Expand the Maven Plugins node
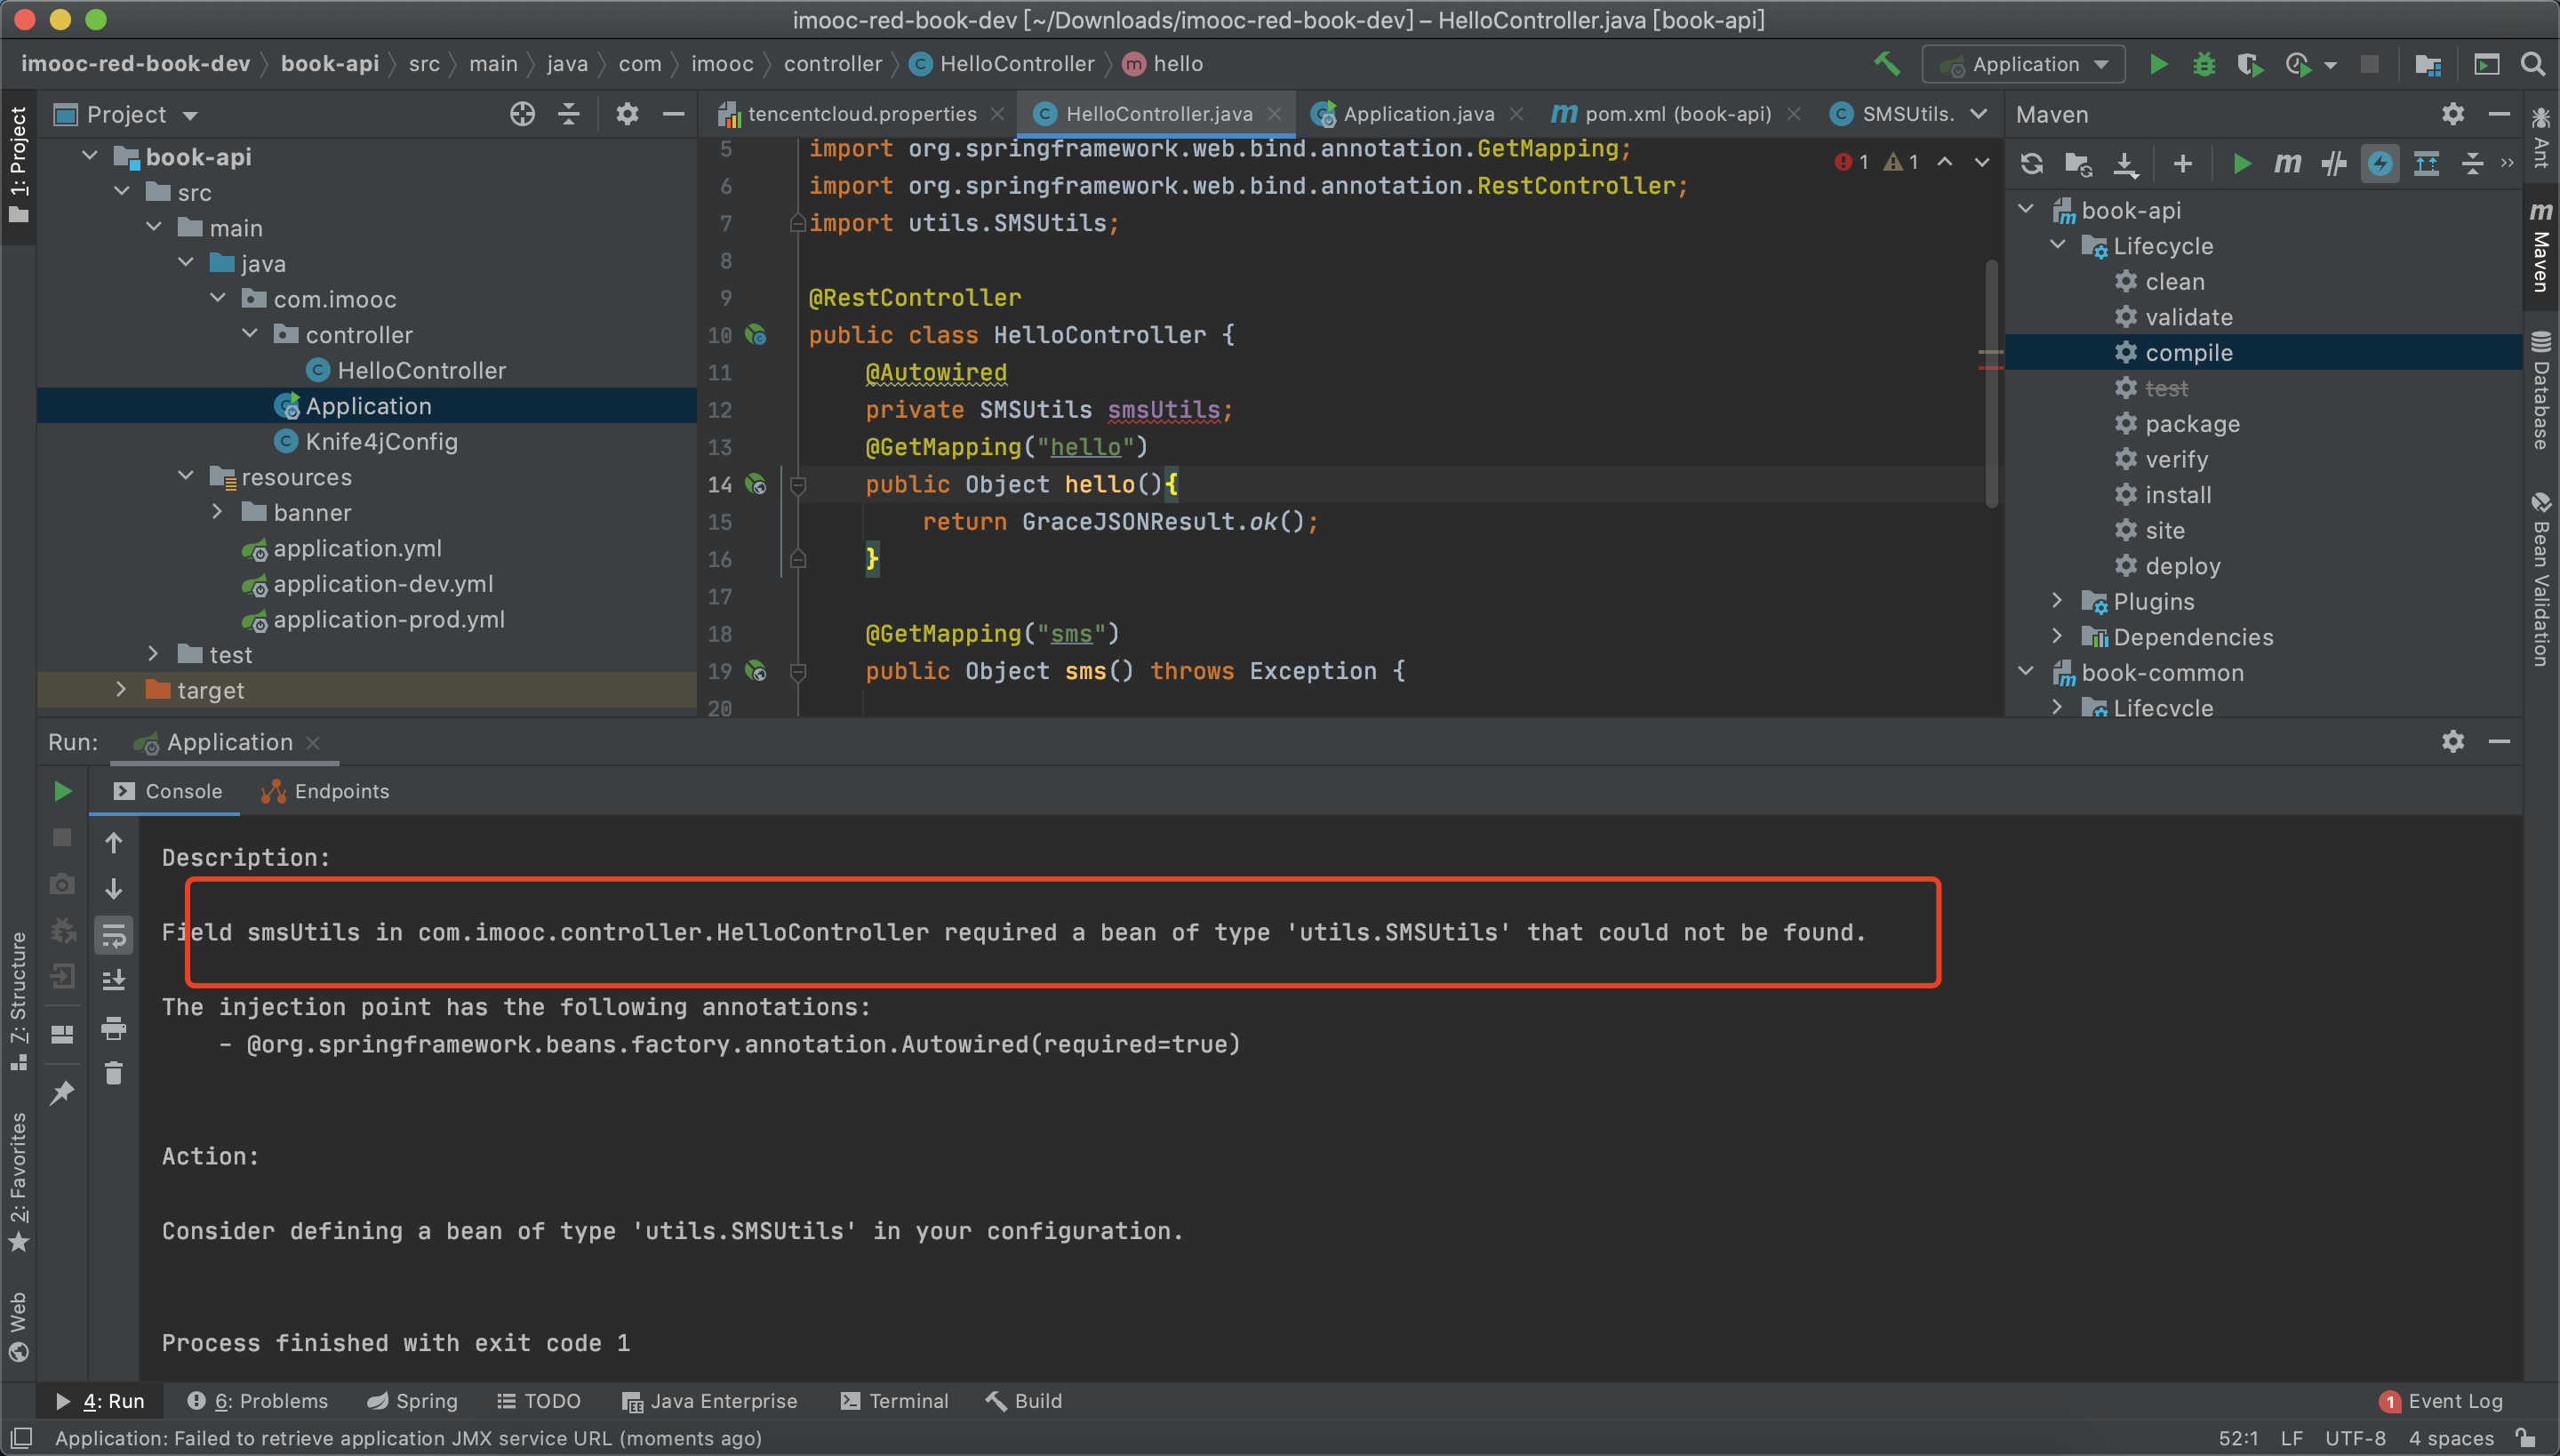Viewport: 2560px width, 1456px height. [2057, 600]
